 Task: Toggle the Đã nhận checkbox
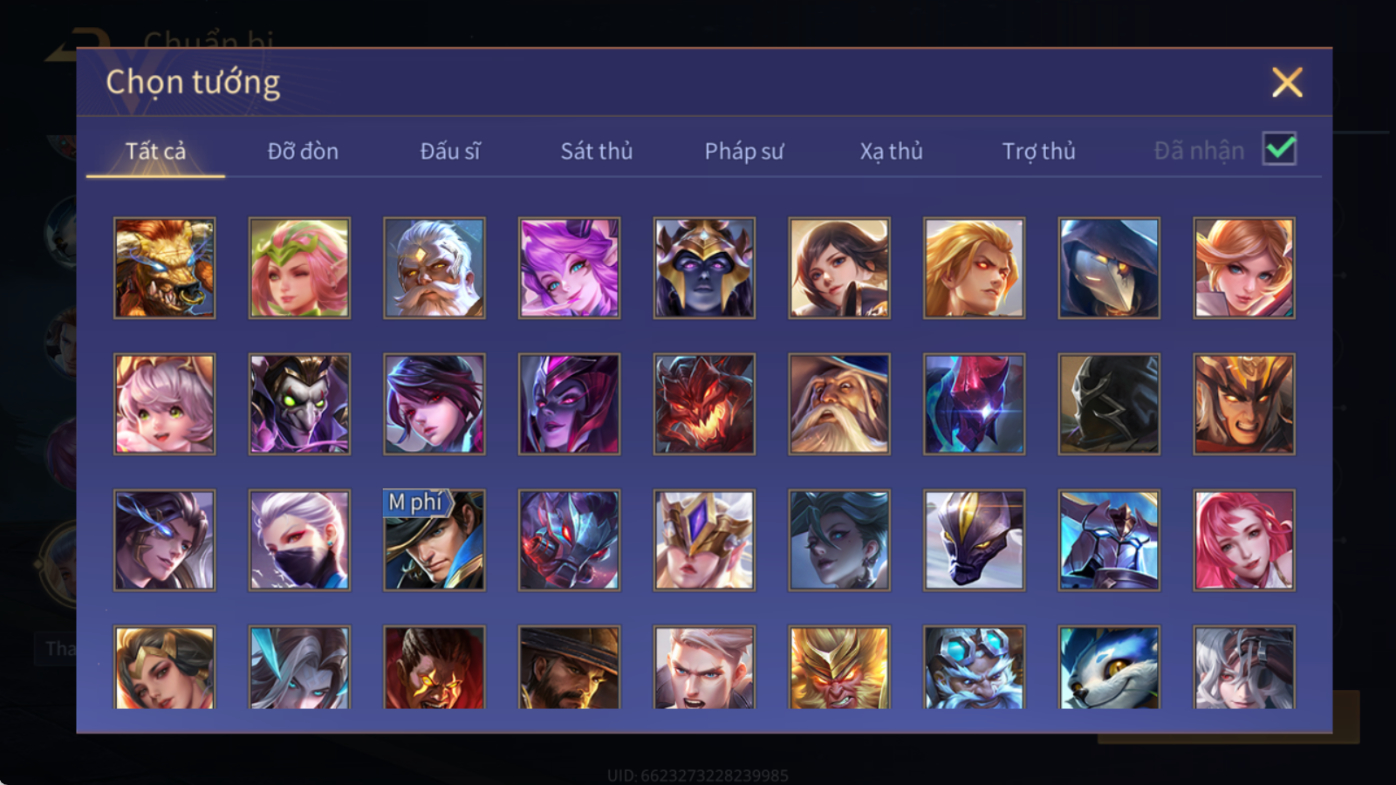click(1279, 149)
